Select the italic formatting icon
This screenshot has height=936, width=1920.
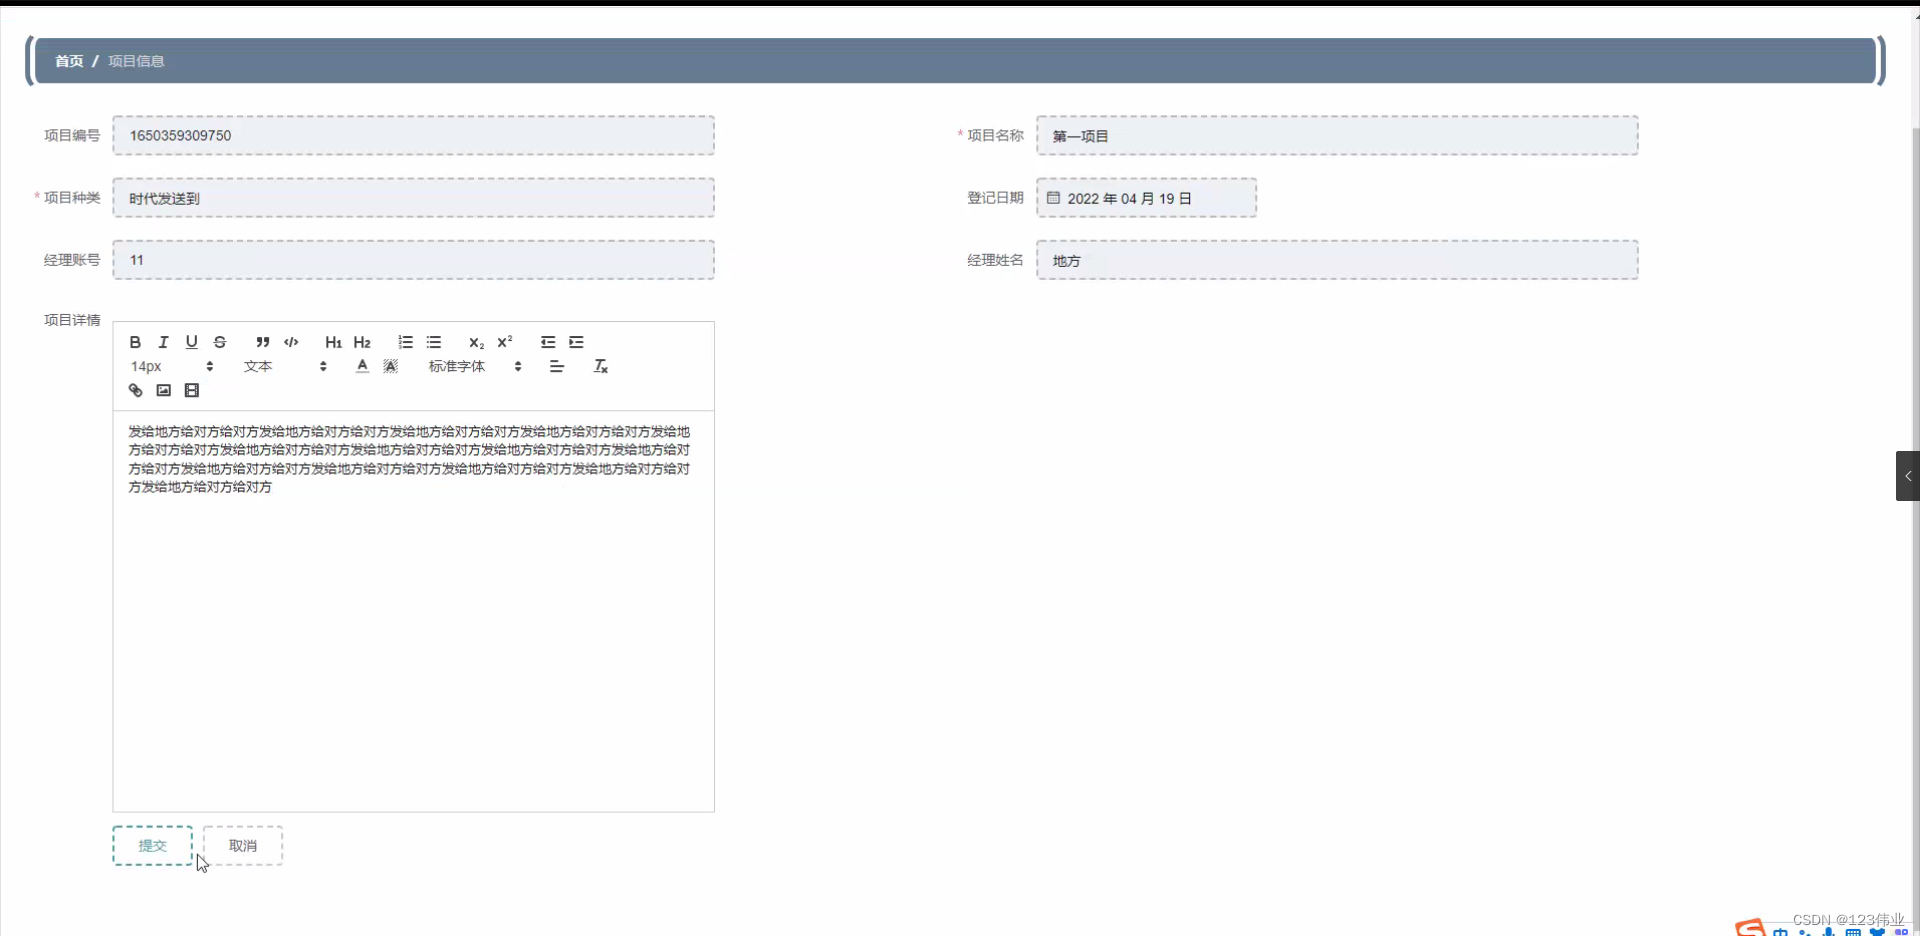click(163, 342)
